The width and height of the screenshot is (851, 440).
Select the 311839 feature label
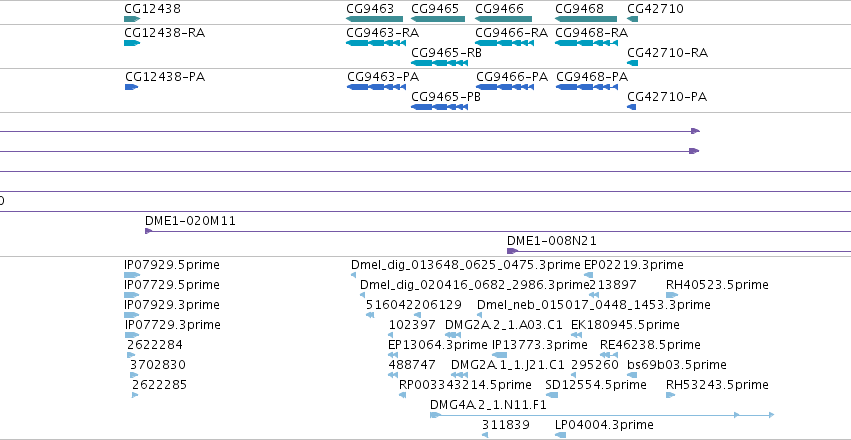(506, 424)
